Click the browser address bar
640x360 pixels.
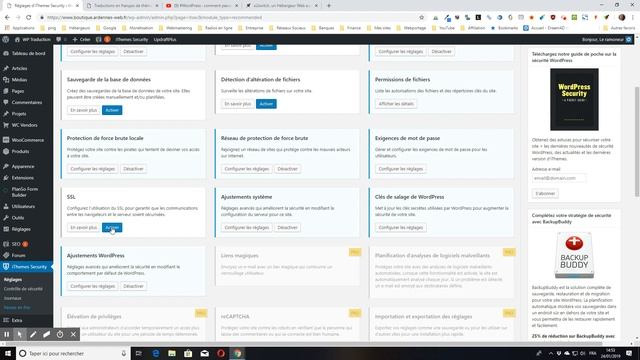click(x=229, y=18)
